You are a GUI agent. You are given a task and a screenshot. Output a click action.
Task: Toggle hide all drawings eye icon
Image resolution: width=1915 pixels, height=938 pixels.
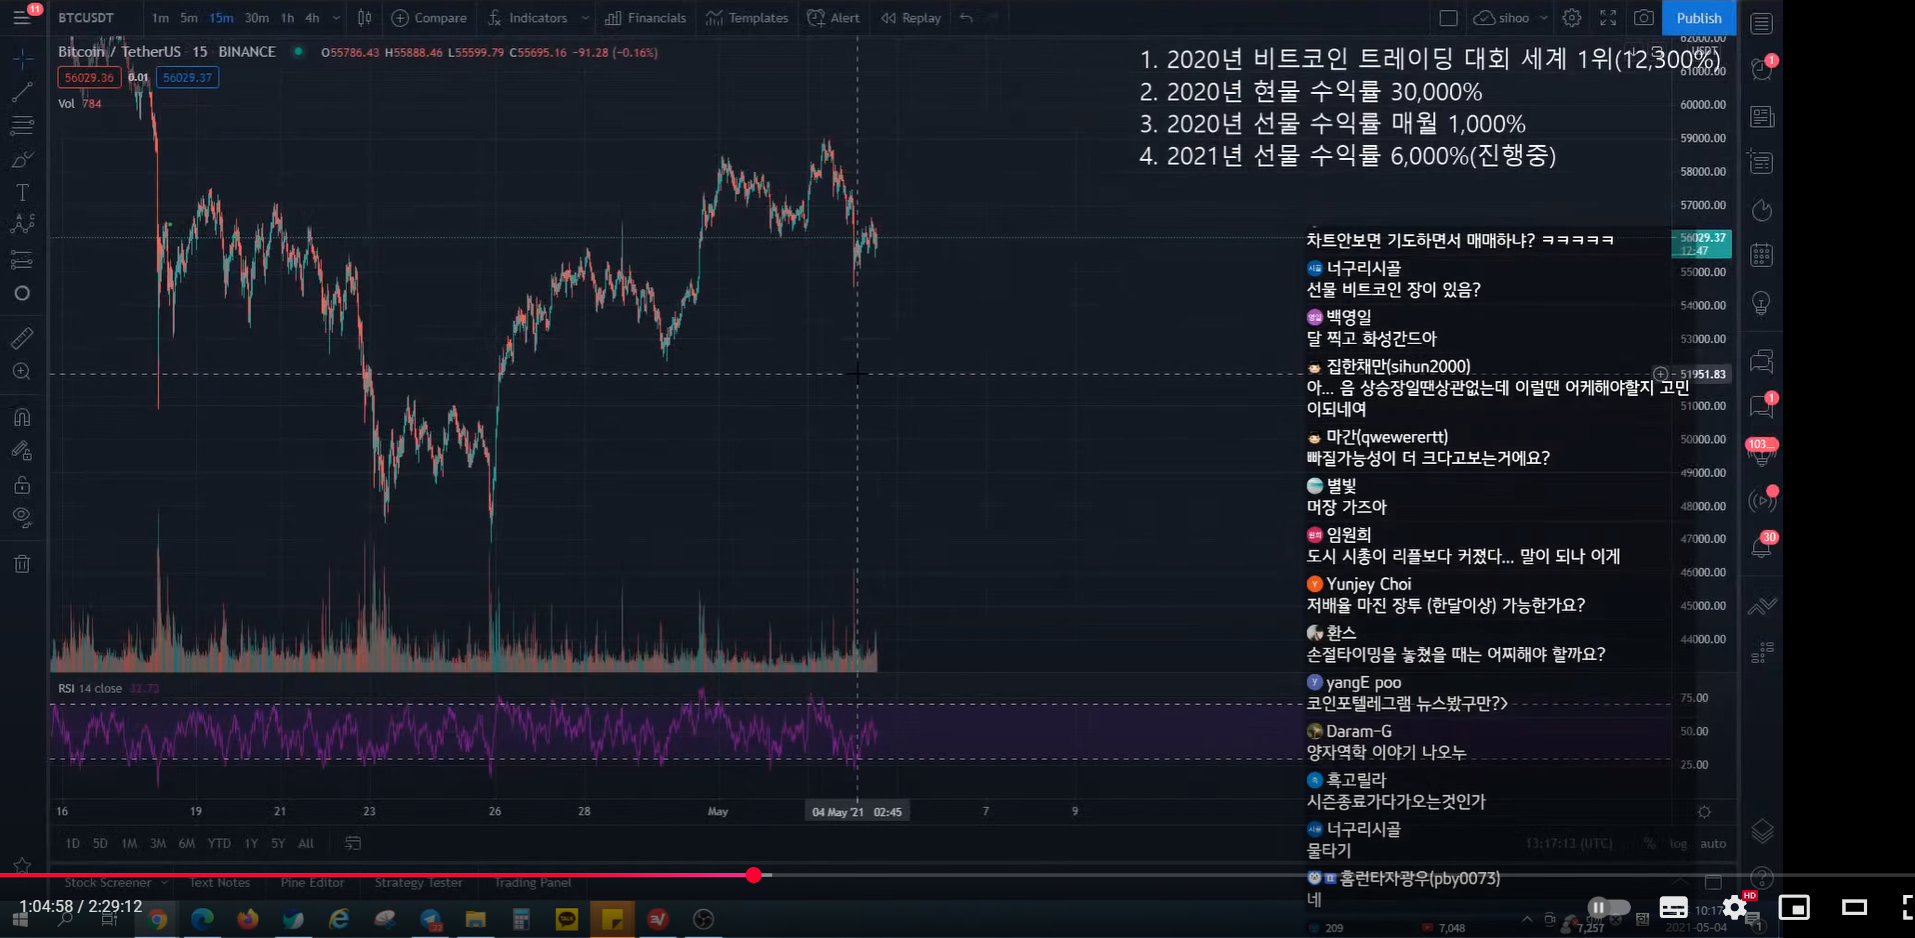[x=22, y=518]
